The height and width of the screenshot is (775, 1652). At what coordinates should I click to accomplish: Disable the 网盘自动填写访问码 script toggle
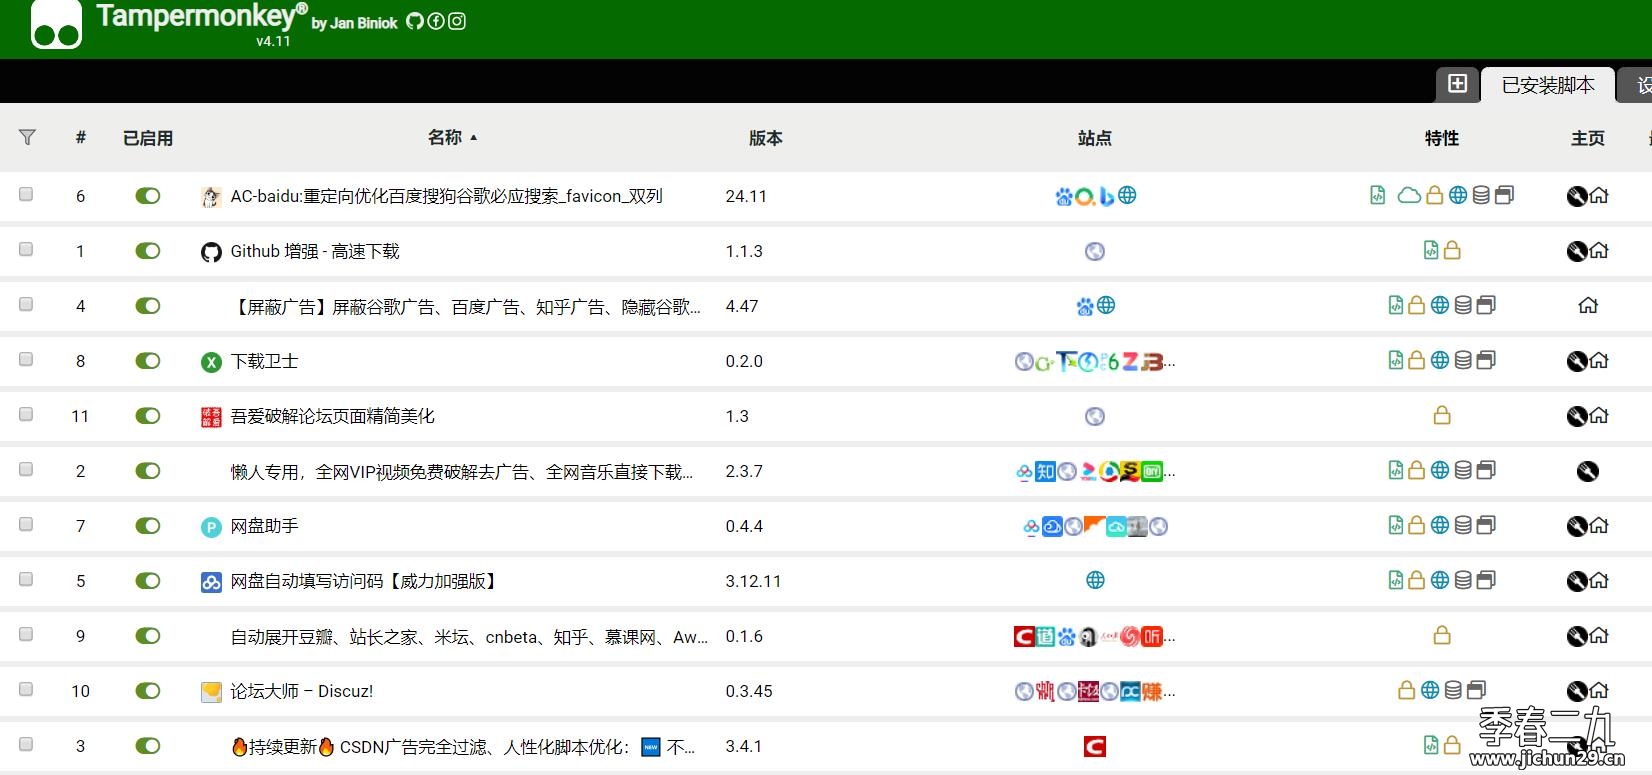[x=148, y=581]
